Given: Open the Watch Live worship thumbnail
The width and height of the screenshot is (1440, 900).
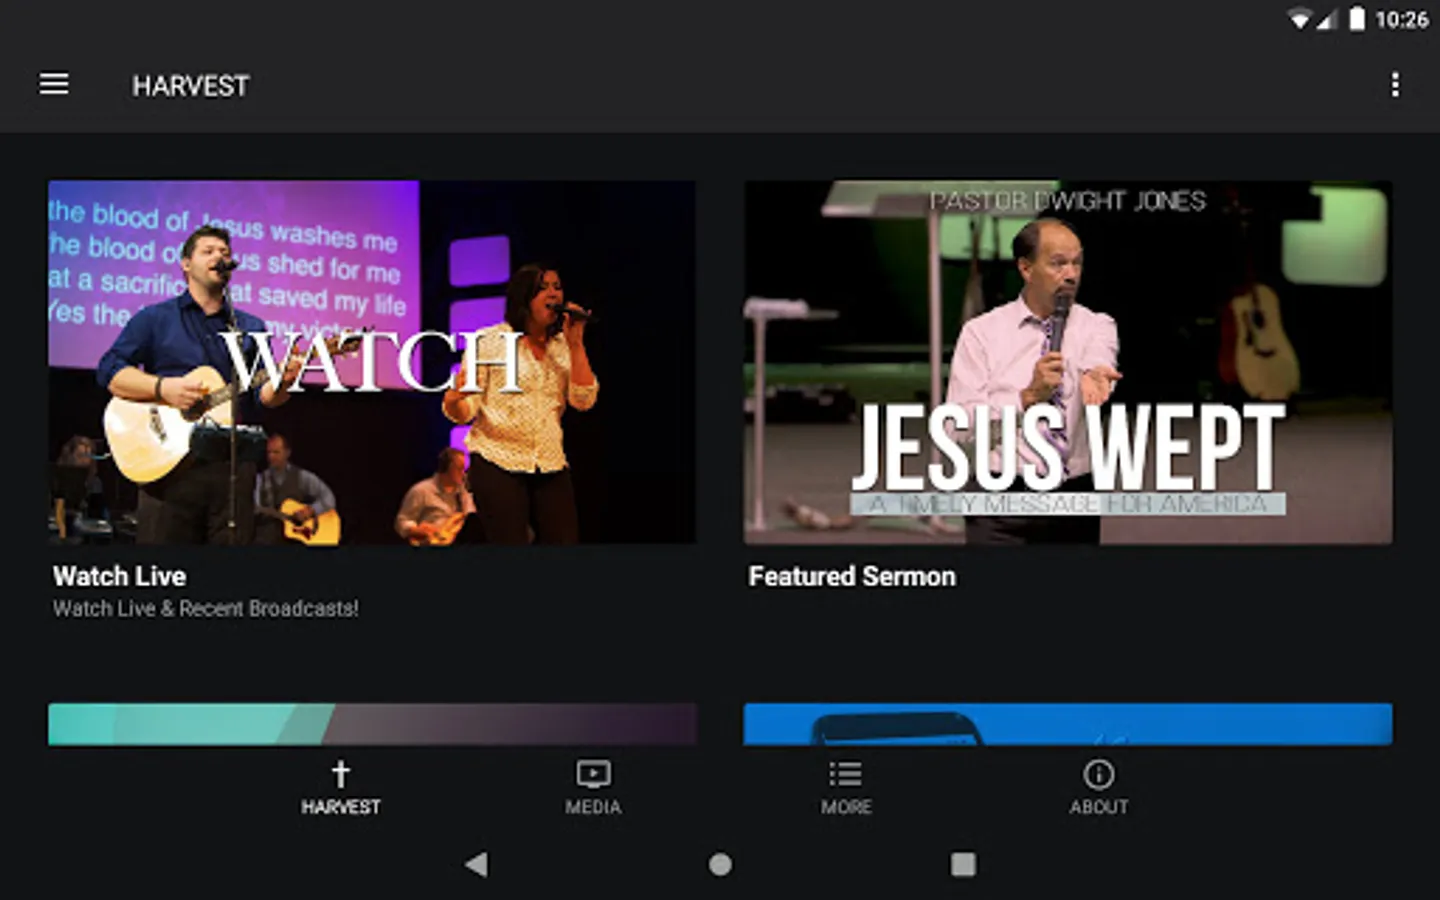Looking at the screenshot, I should pyautogui.click(x=372, y=362).
